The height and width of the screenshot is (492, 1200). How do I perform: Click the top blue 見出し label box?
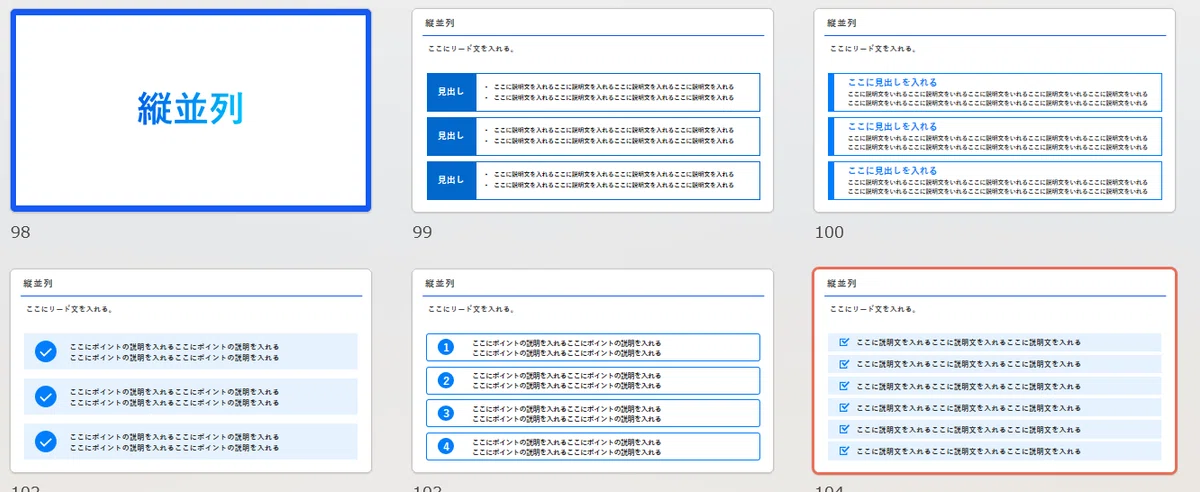point(451,92)
